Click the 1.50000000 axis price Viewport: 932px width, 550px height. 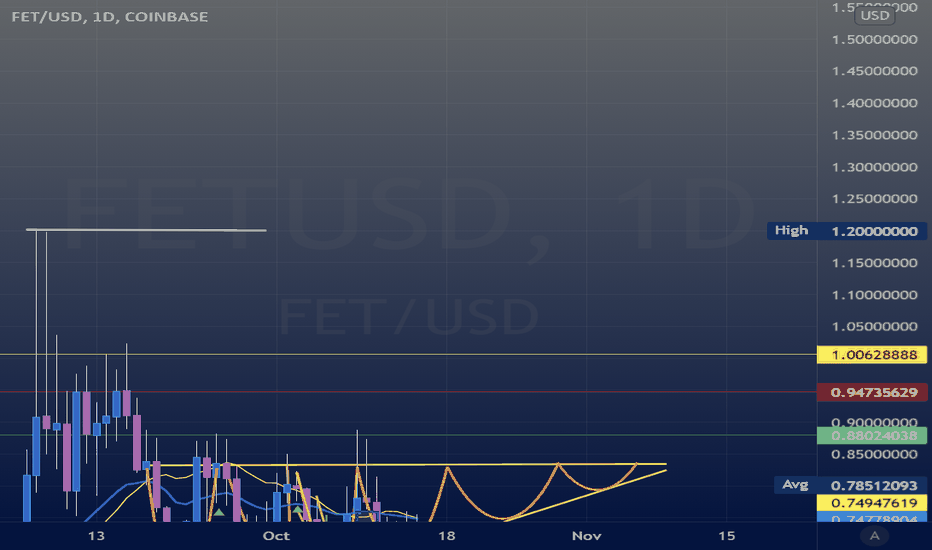[874, 40]
